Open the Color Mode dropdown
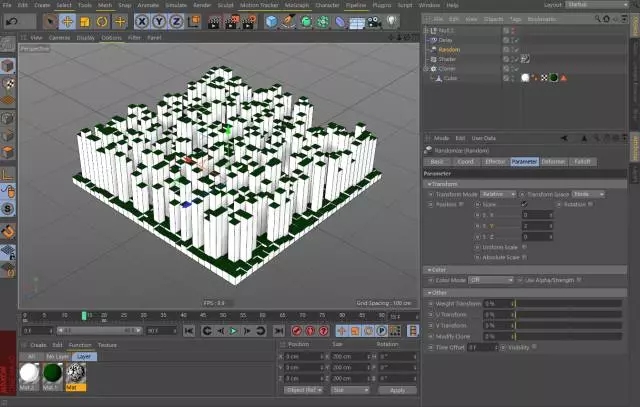This screenshot has width=640, height=407. pyautogui.click(x=491, y=280)
